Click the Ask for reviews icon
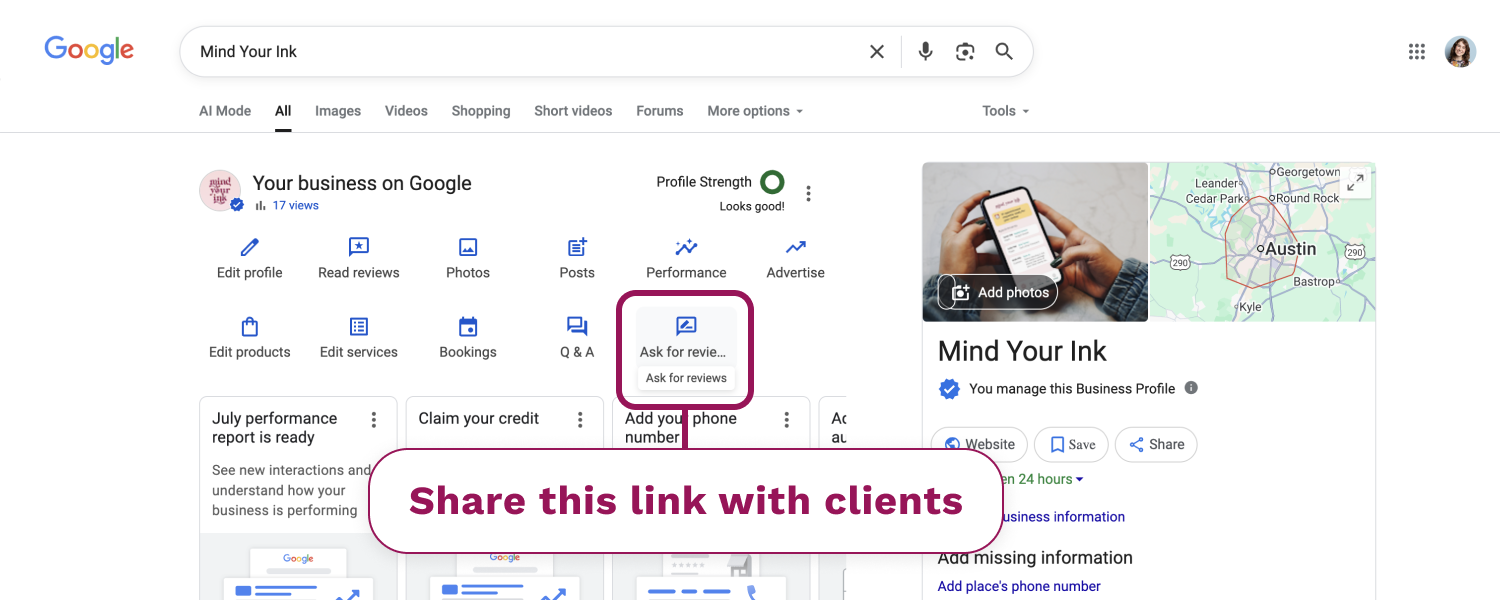1500x600 pixels. [686, 326]
